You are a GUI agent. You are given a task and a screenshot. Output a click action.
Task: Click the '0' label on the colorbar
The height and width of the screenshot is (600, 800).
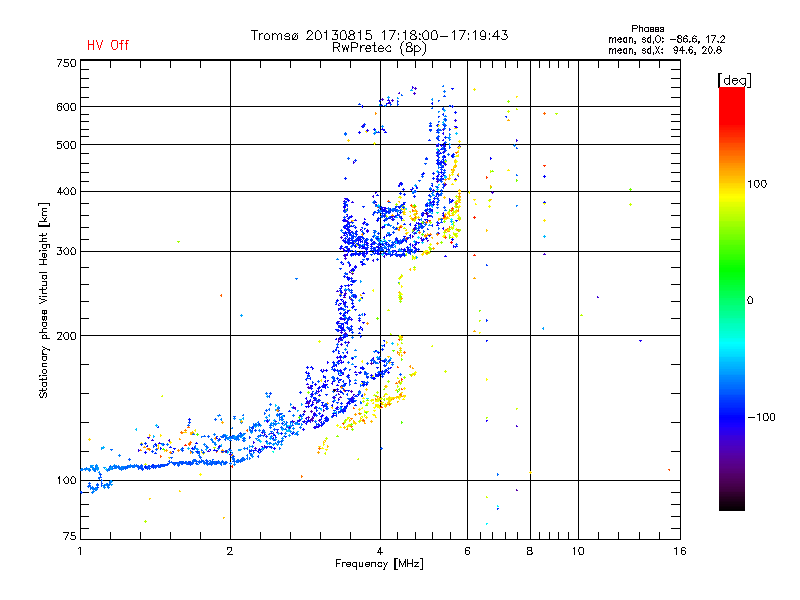[750, 300]
